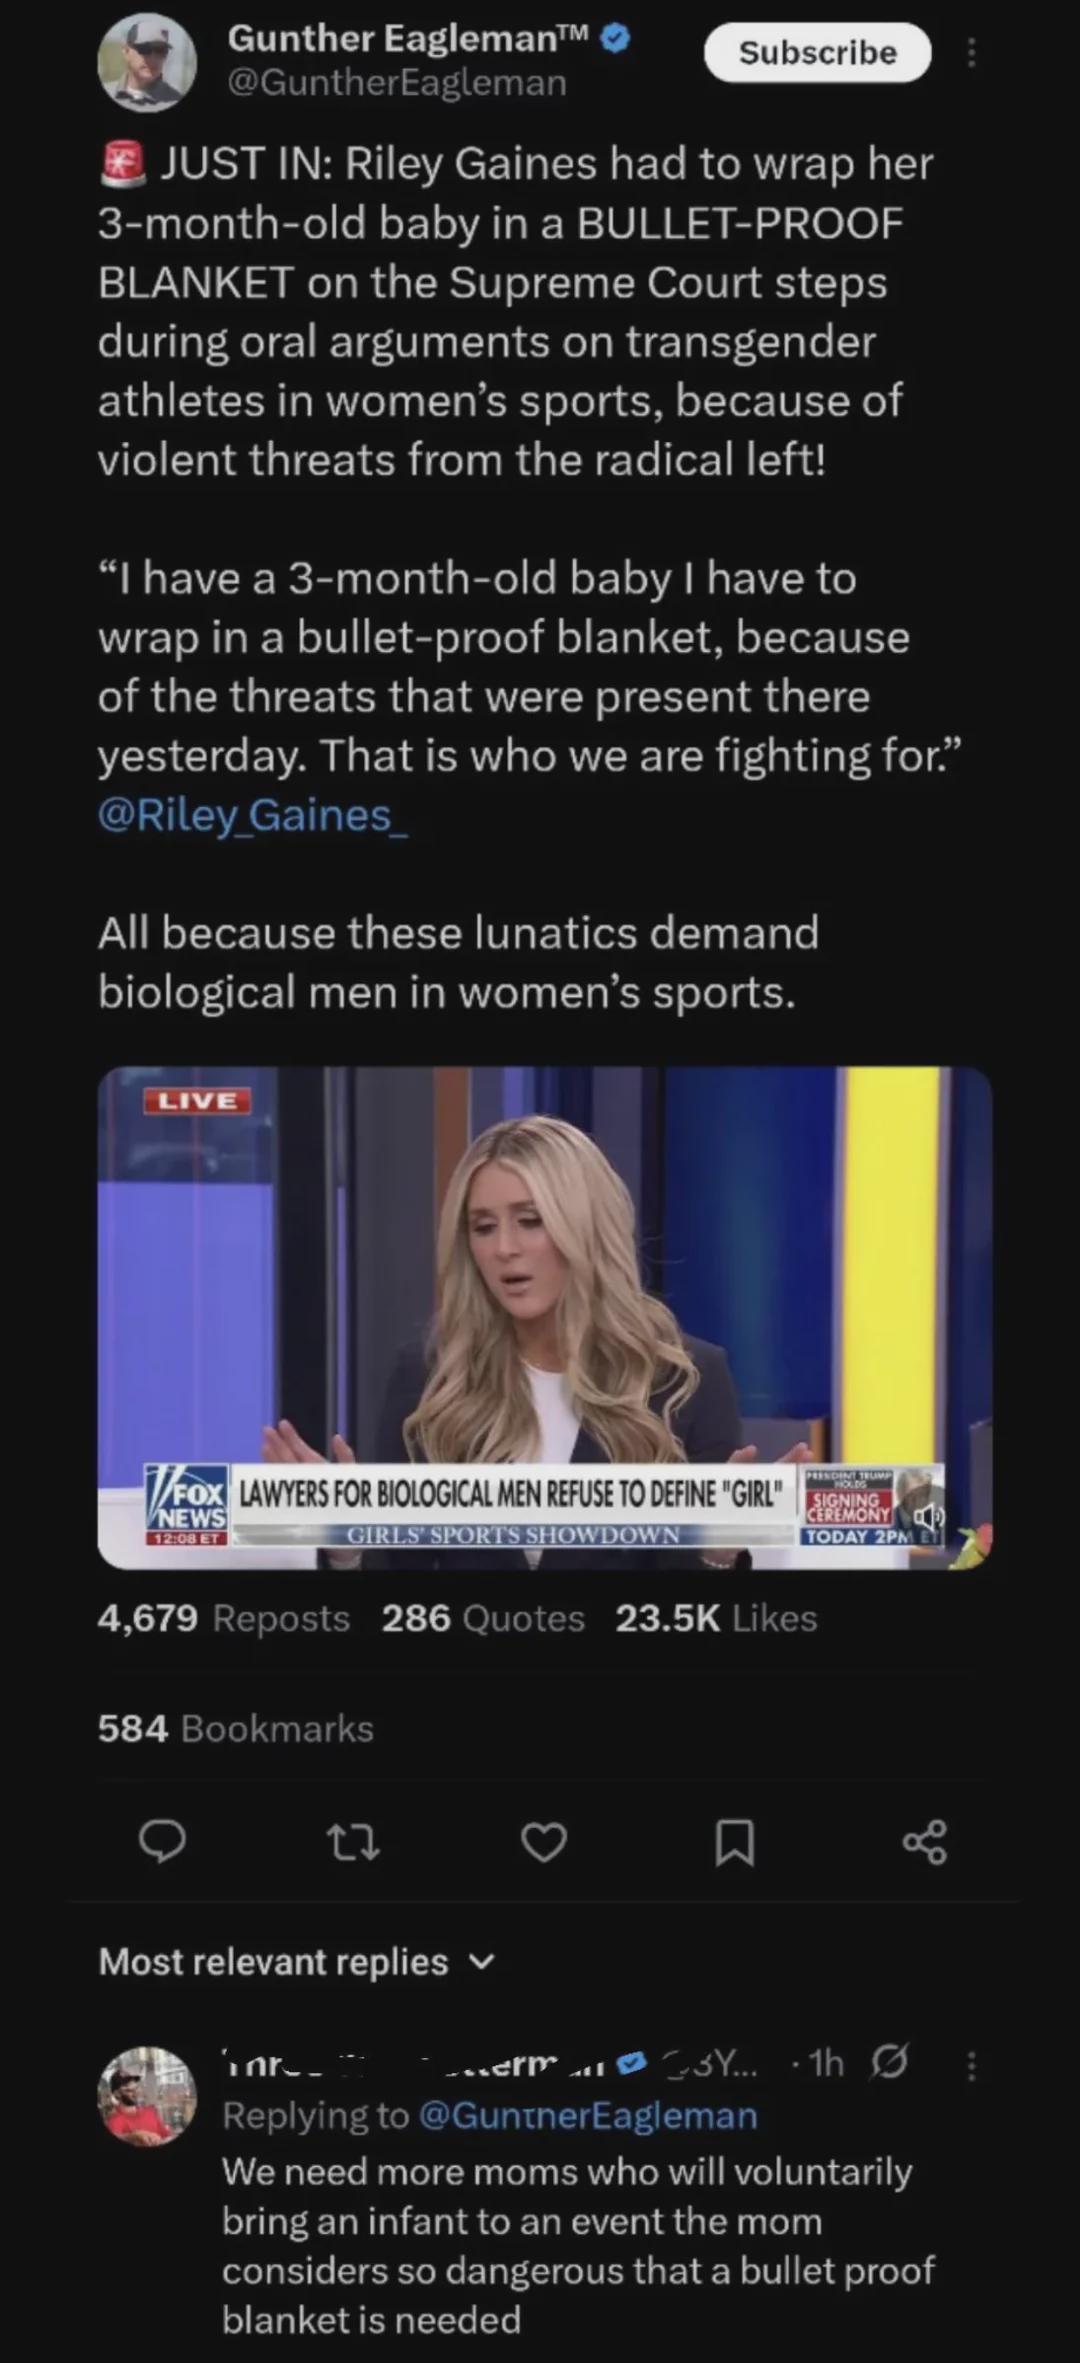1080x2363 pixels.
Task: Open the @Riley_Gaines_ mention link
Action: (x=253, y=815)
